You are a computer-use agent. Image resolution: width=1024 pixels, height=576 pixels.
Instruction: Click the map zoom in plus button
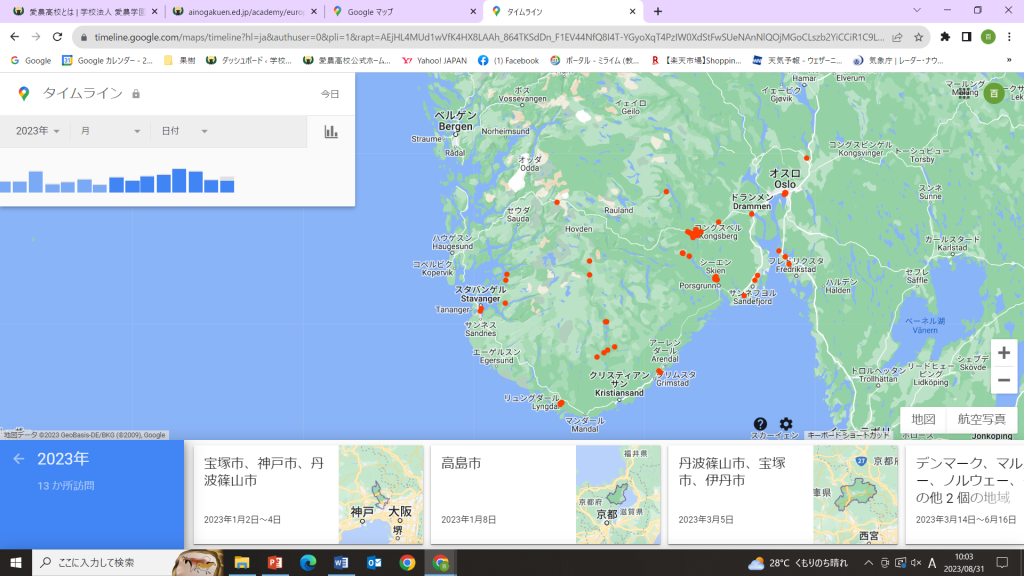1004,353
